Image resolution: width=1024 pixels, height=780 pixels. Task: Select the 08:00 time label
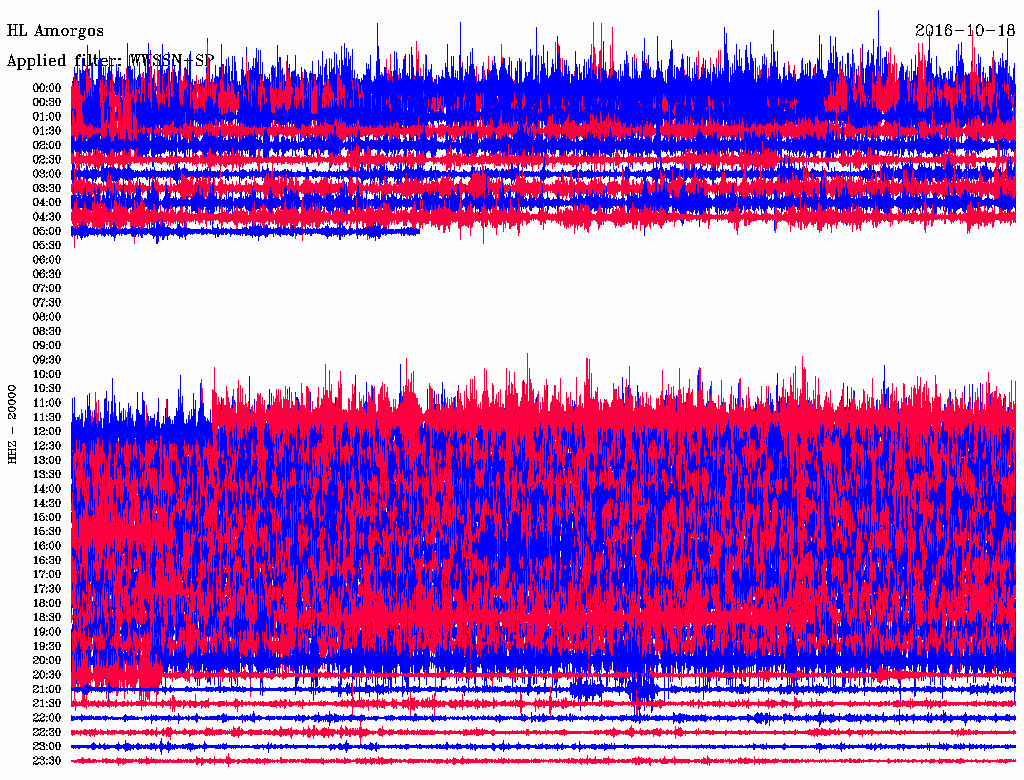(x=47, y=317)
